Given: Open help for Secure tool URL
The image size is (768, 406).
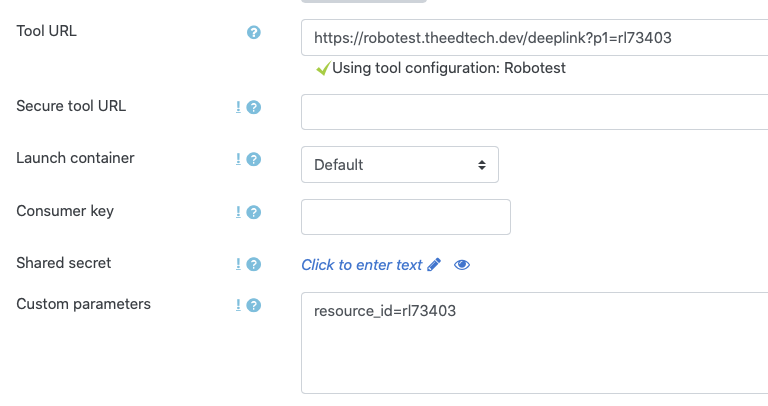Looking at the screenshot, I should 253,107.
